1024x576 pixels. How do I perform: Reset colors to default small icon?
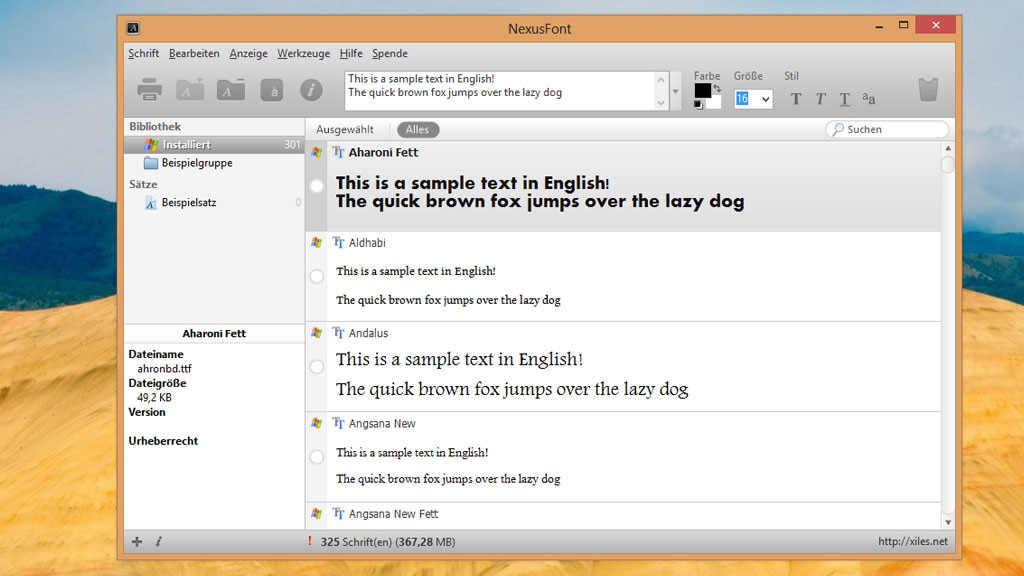click(x=698, y=104)
